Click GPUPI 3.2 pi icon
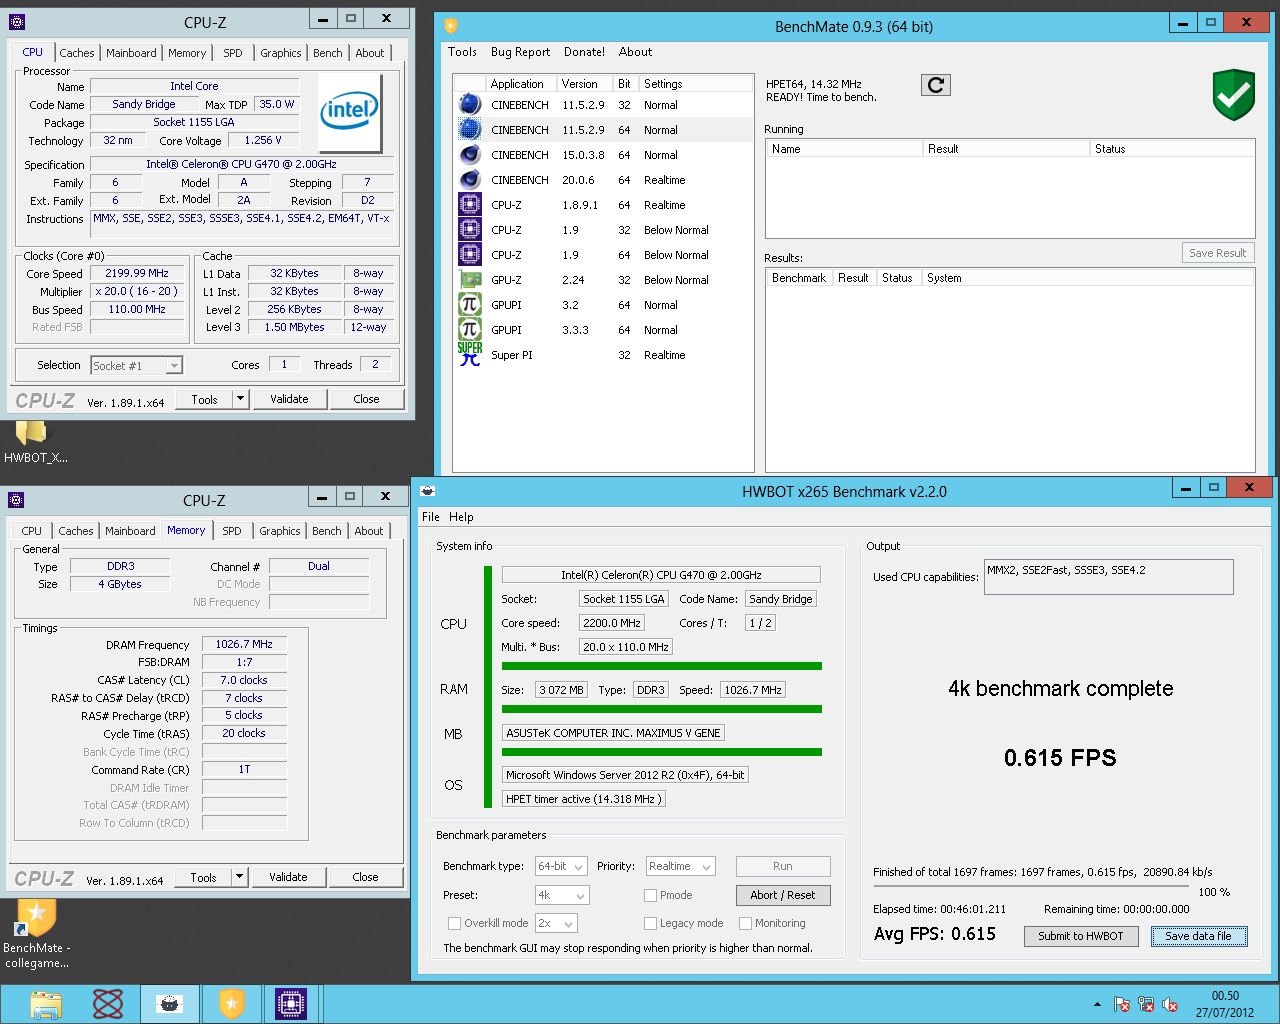 click(x=469, y=304)
